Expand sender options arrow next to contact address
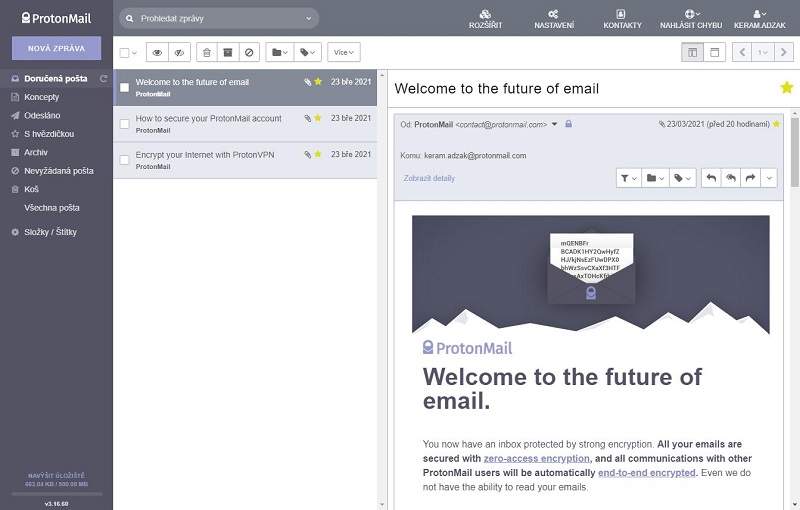This screenshot has height=510, width=800. click(555, 124)
